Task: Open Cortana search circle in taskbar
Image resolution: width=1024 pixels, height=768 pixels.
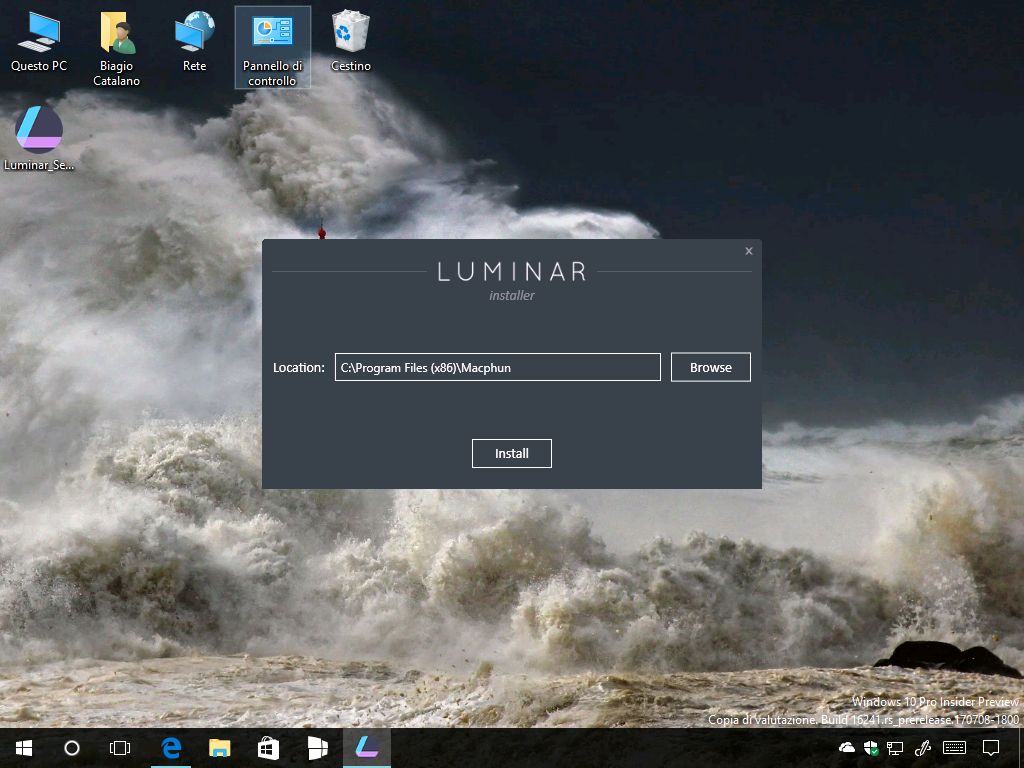Action: [72, 748]
